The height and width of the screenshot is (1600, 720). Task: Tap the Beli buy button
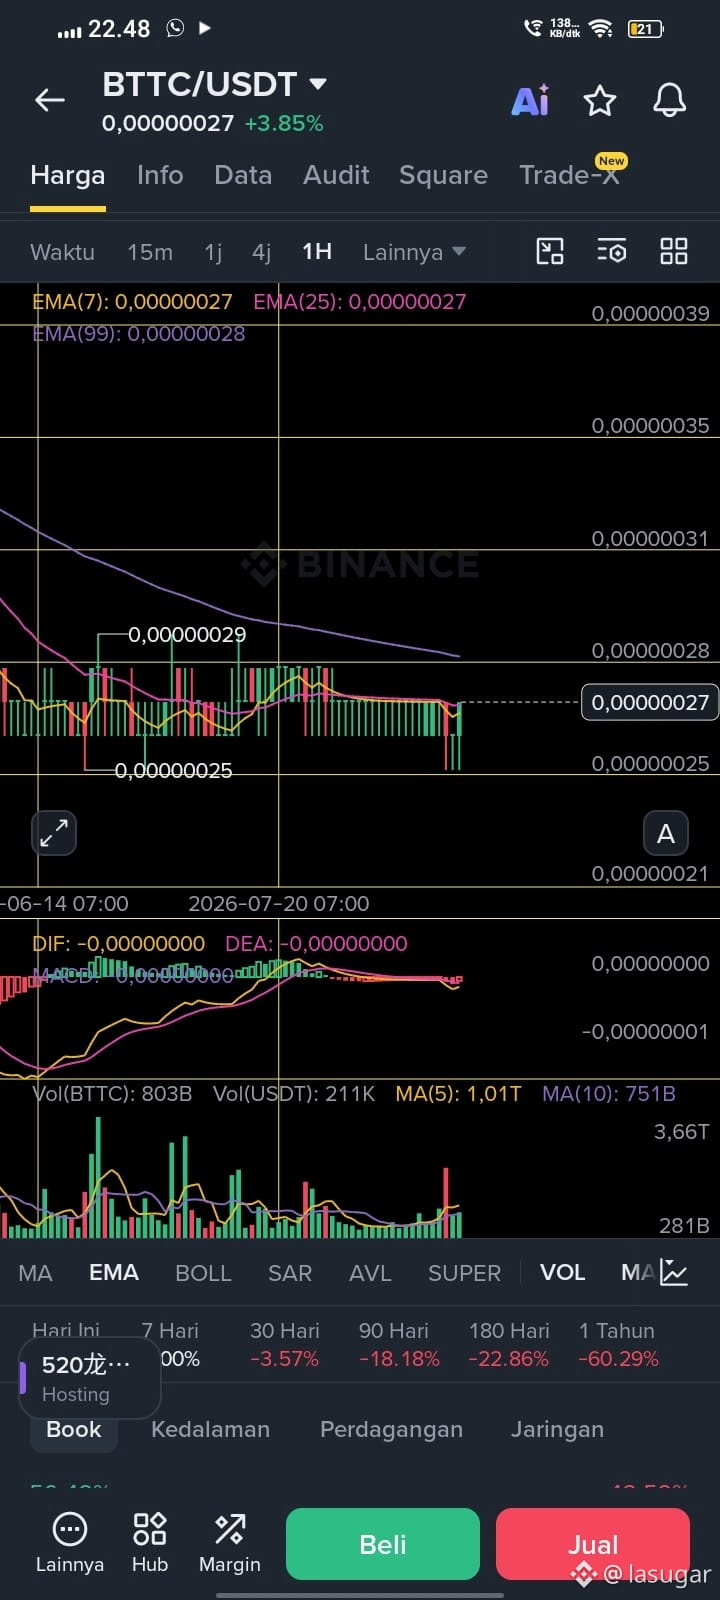(x=383, y=1544)
